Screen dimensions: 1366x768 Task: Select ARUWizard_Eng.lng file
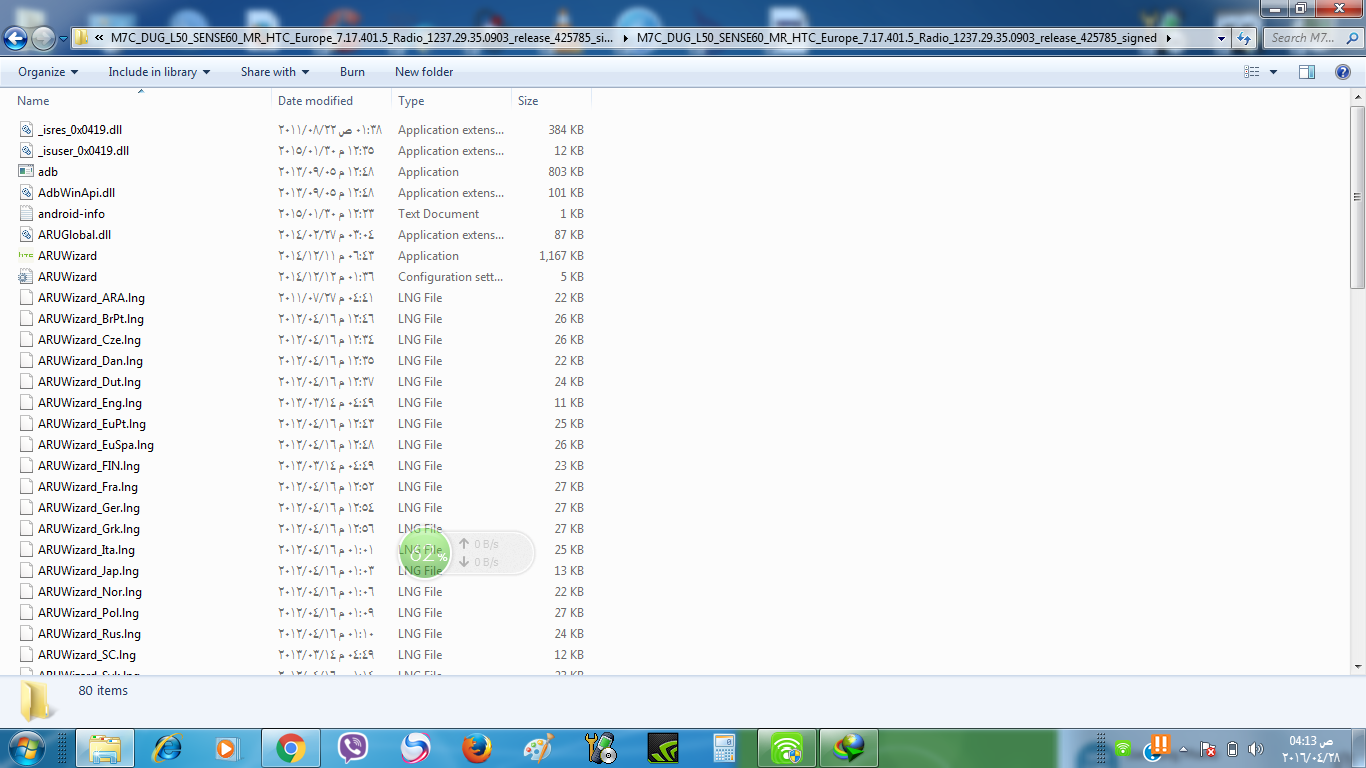coord(90,403)
